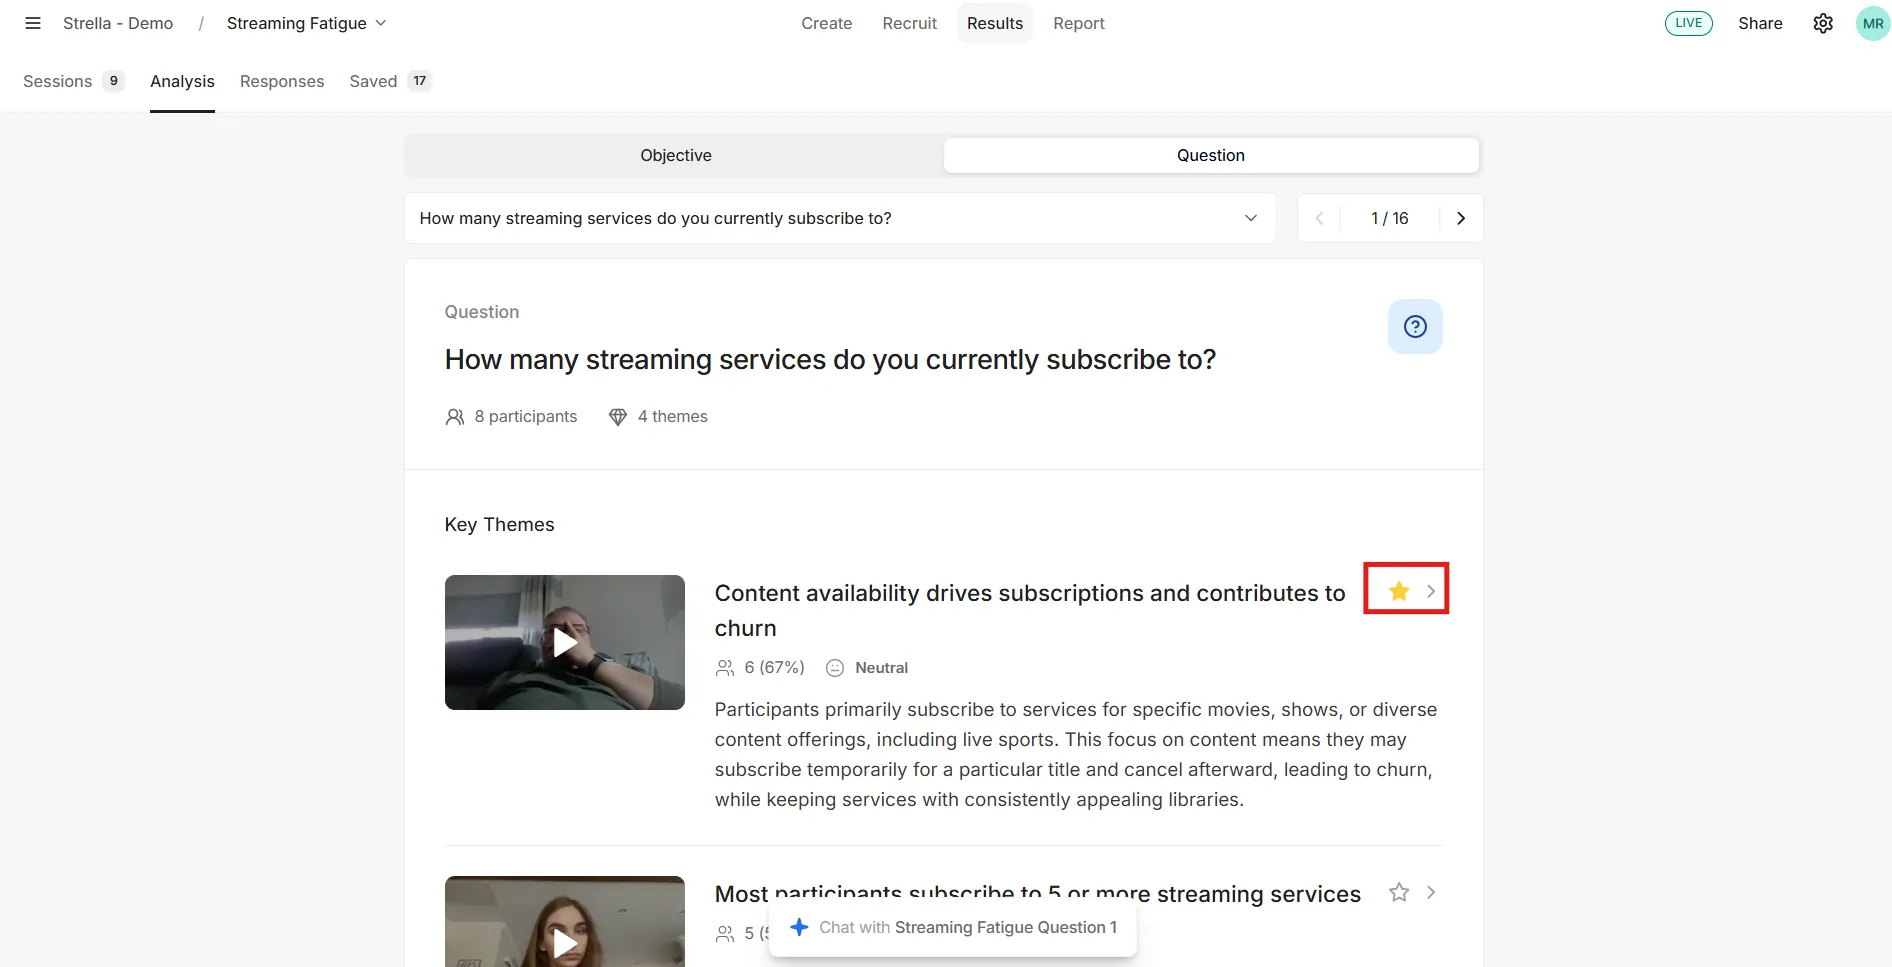Click the Strella - Demo breadcrumb
This screenshot has height=967, width=1892.
coord(118,23)
